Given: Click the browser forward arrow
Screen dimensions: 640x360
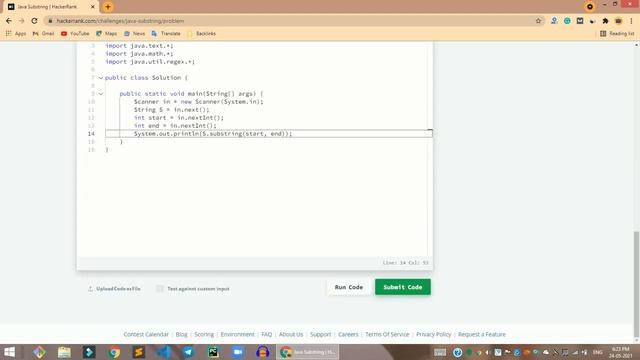Looking at the screenshot, I should click(22, 21).
